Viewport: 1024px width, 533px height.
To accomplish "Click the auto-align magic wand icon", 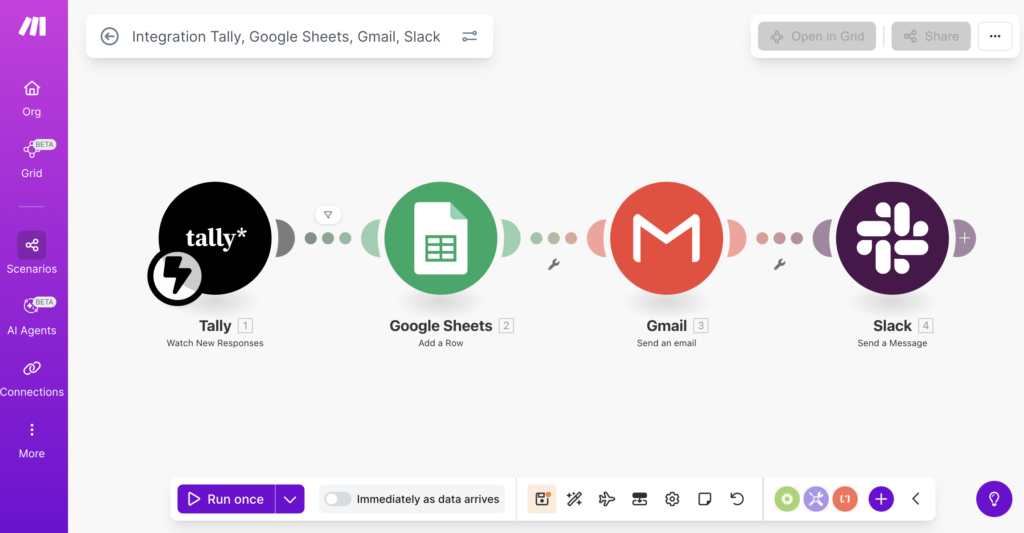I will click(x=574, y=499).
